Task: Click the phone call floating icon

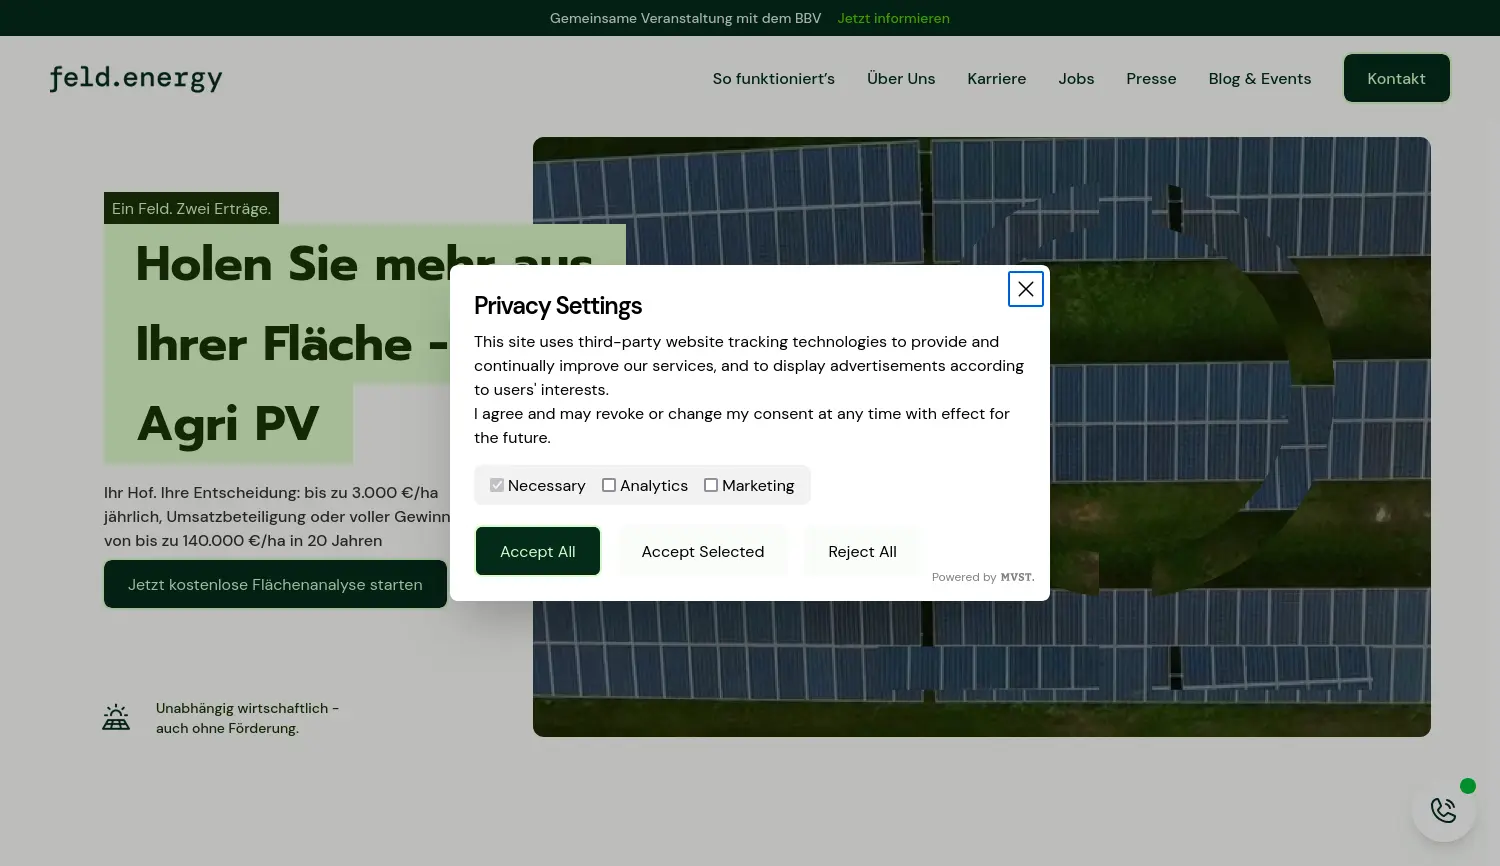Action: tap(1443, 809)
